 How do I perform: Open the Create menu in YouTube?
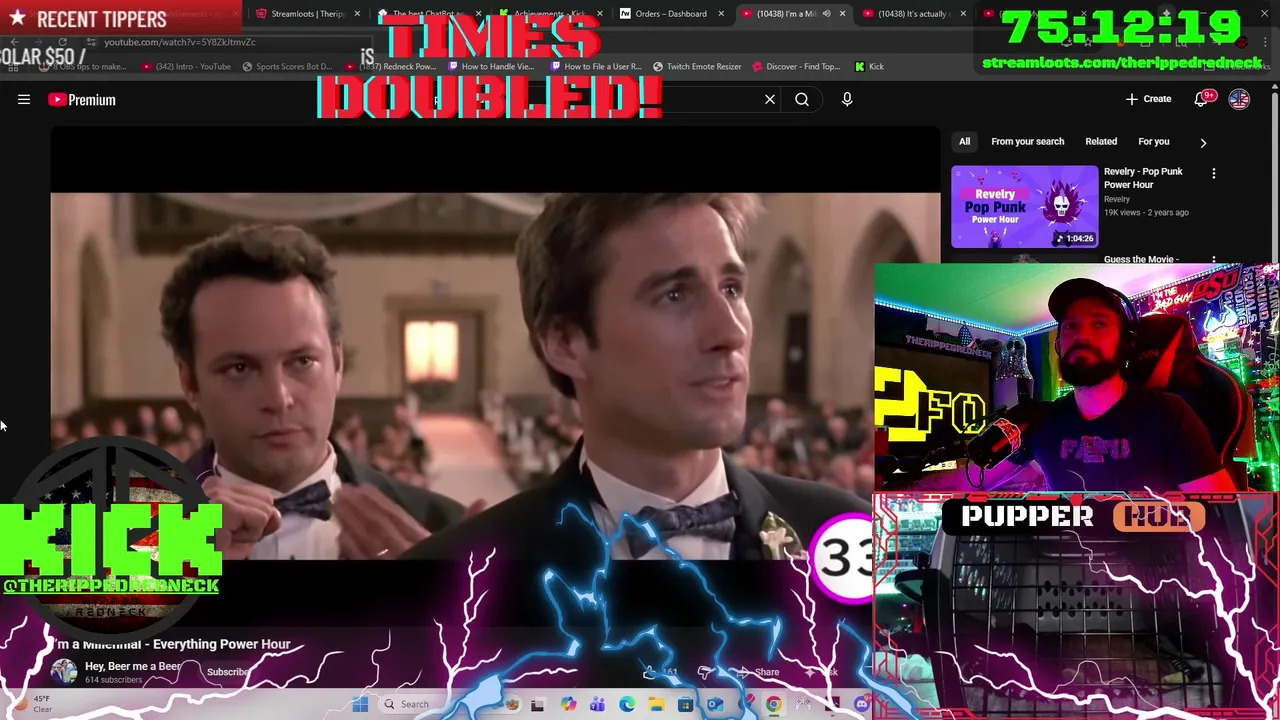click(1148, 99)
